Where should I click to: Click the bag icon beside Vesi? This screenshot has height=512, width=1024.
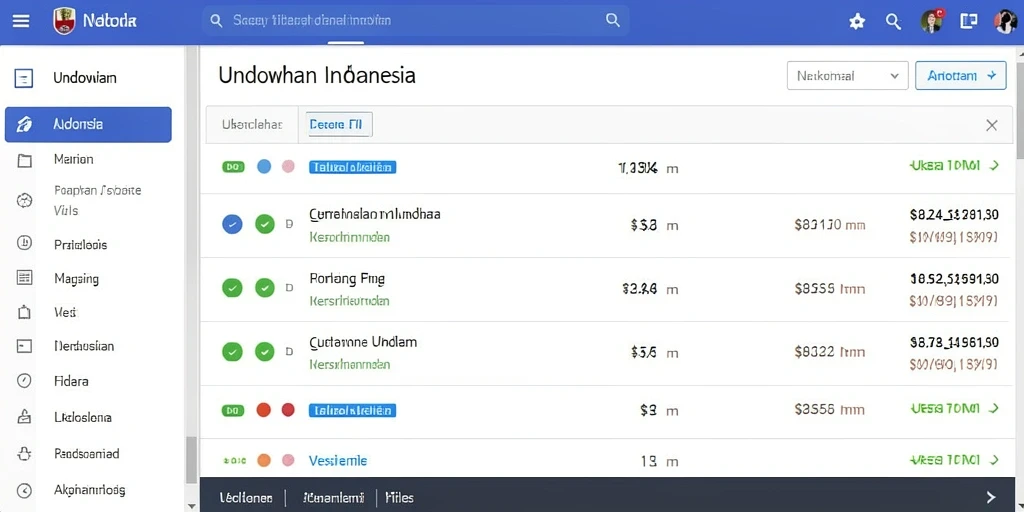[x=24, y=312]
